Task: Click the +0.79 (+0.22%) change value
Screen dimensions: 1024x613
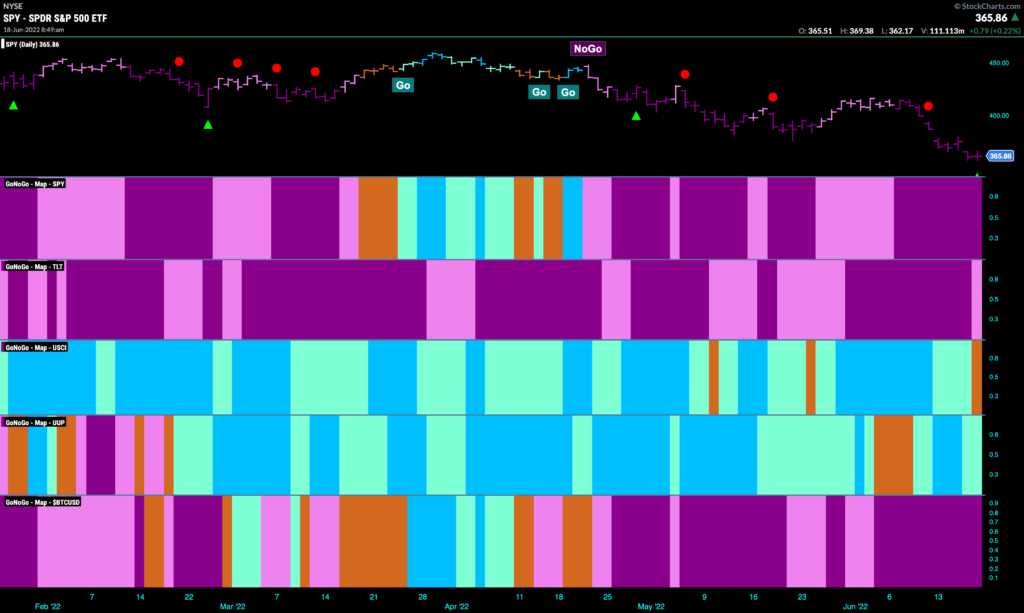Action: pyautogui.click(x=994, y=31)
